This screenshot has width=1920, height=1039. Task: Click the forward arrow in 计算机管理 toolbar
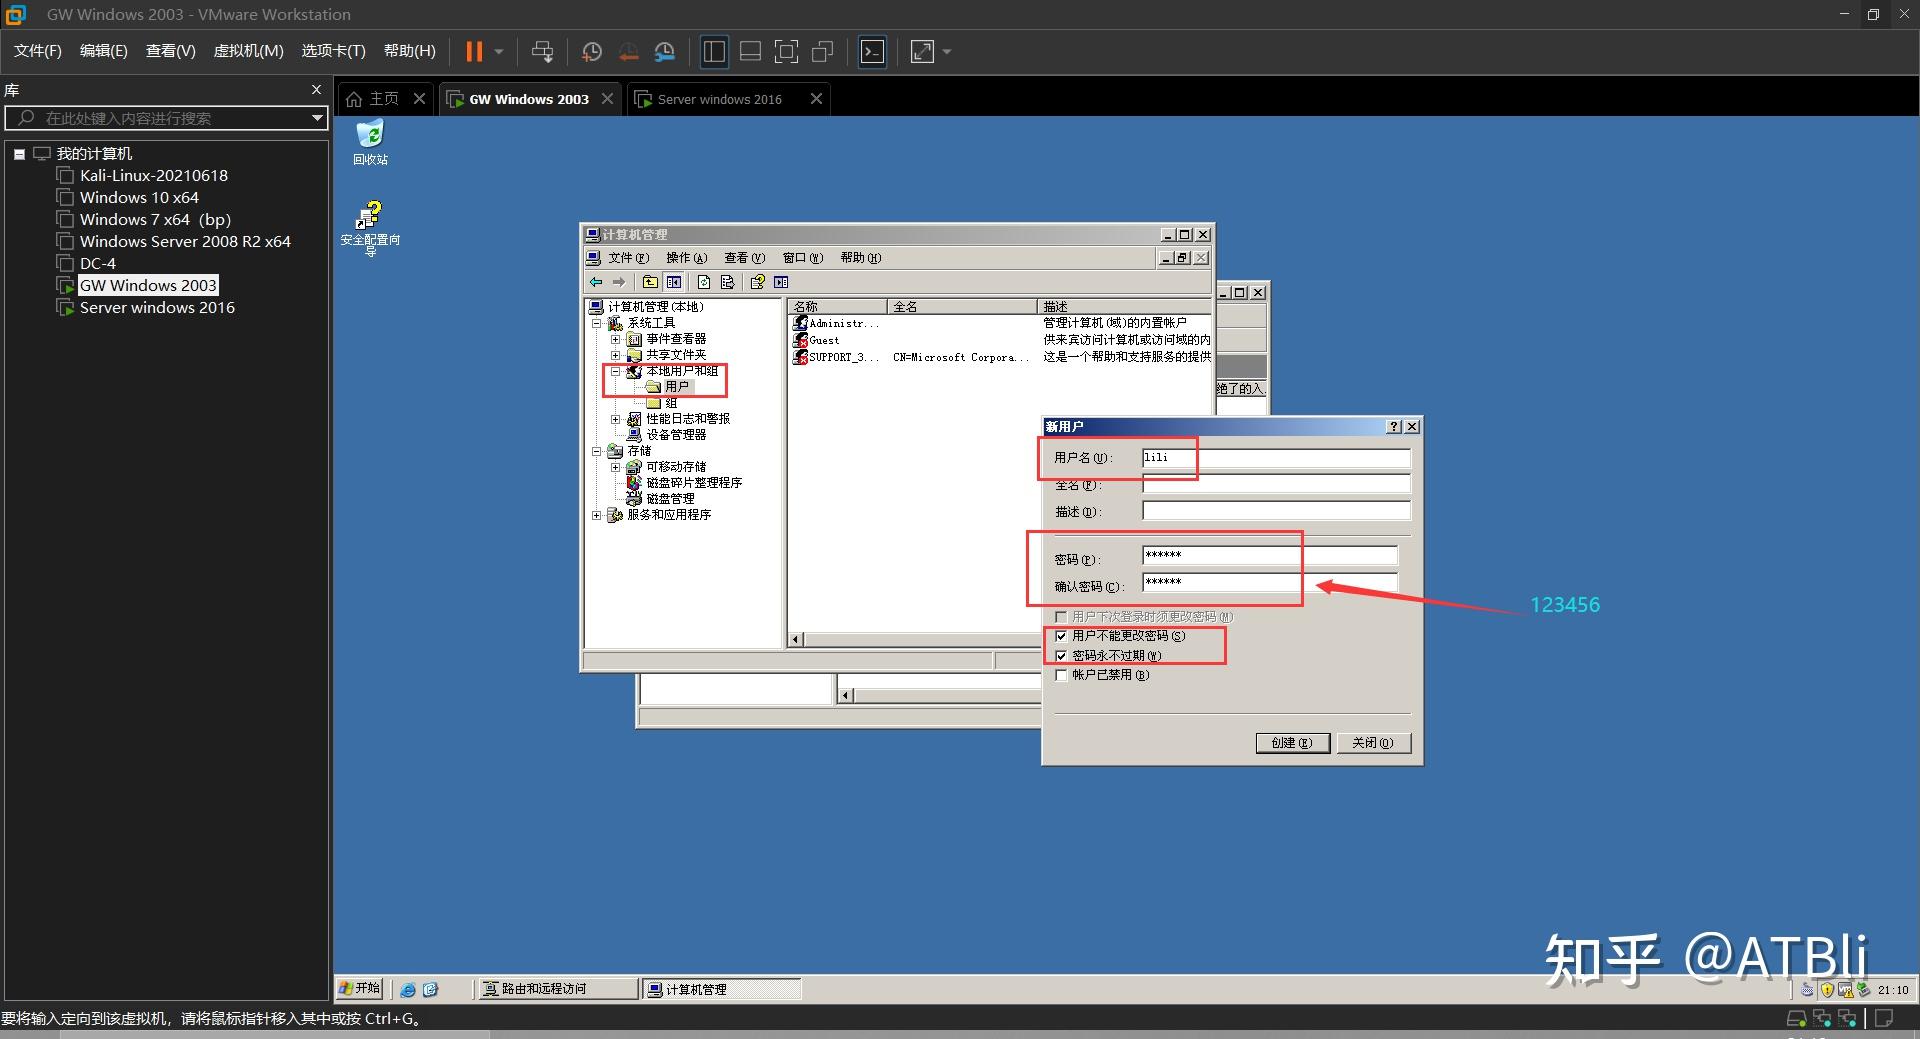click(619, 282)
